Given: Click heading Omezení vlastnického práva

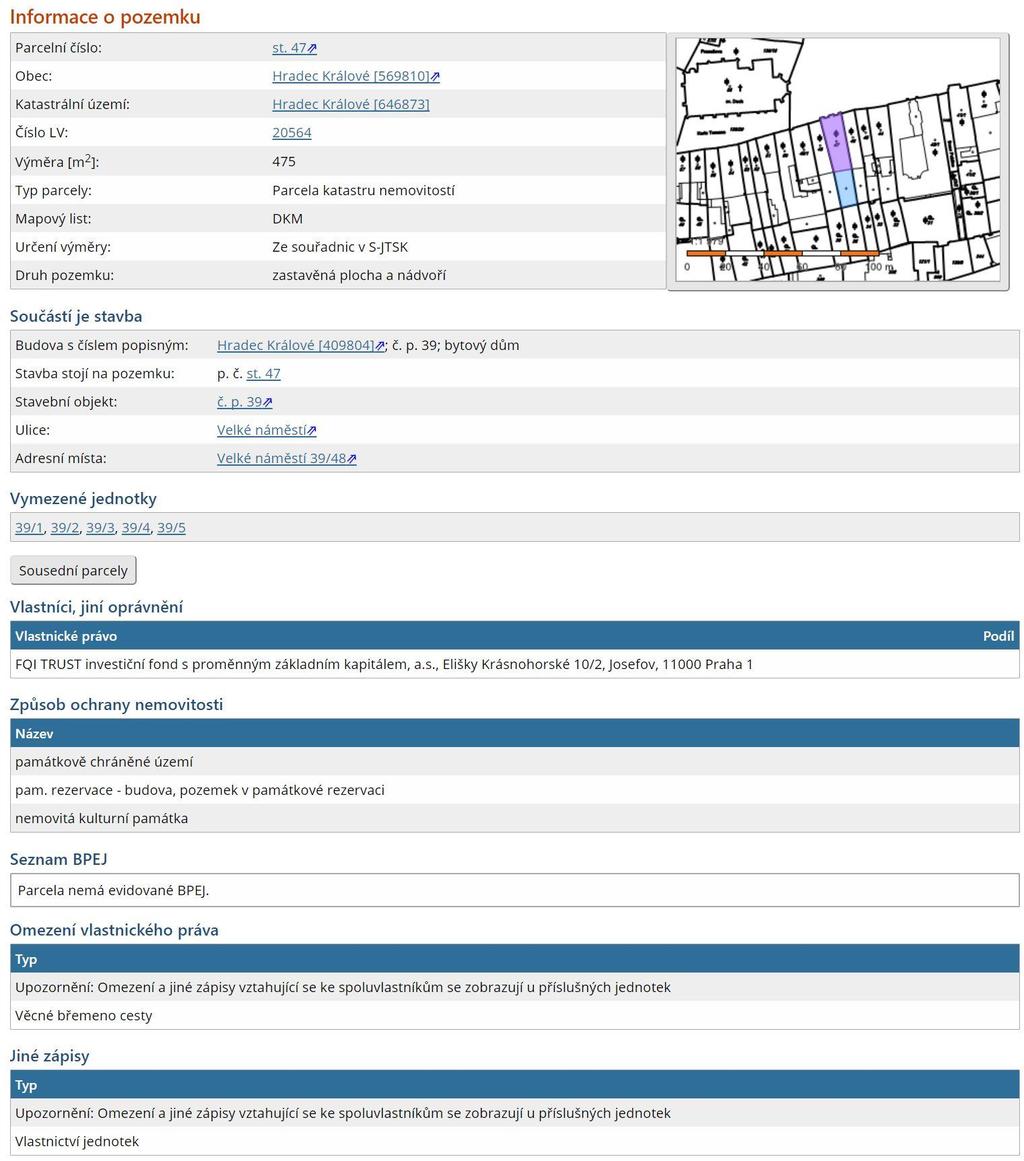Looking at the screenshot, I should [x=114, y=931].
